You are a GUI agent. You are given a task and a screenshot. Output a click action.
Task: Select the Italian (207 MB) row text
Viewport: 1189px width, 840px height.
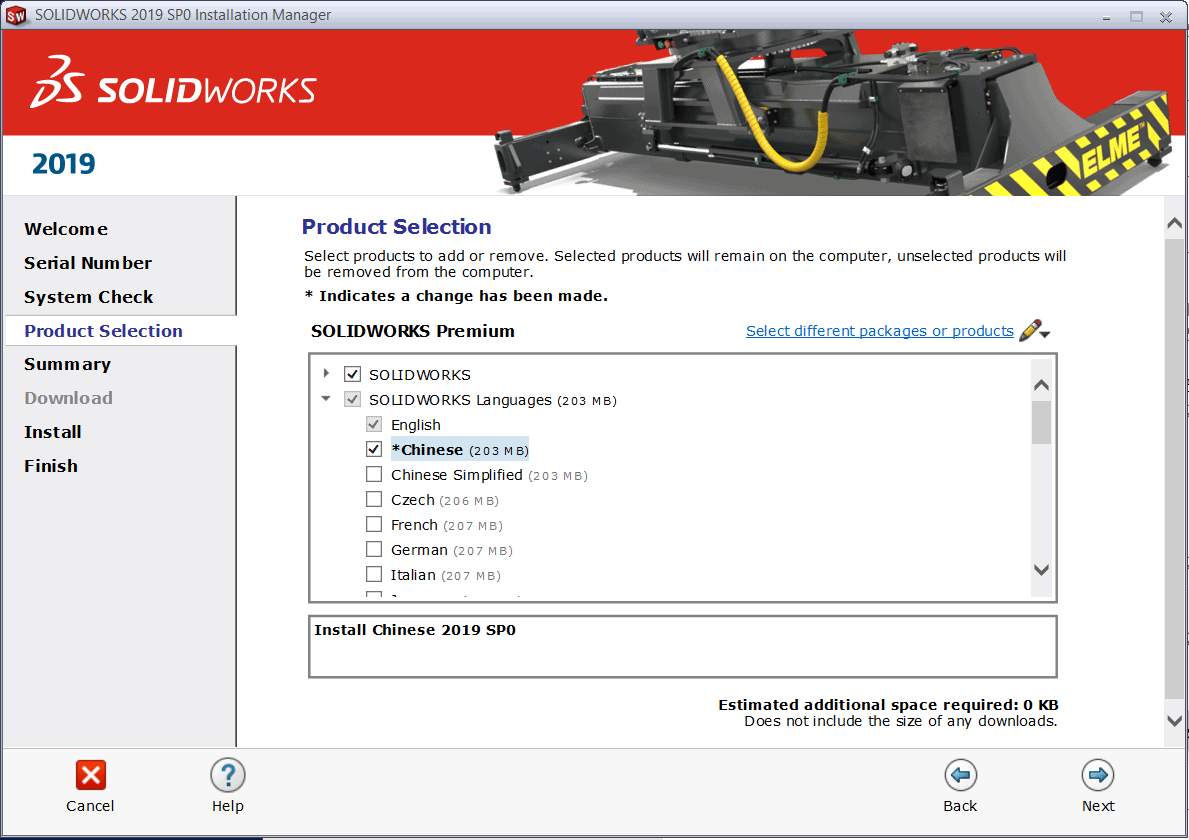[x=446, y=575]
